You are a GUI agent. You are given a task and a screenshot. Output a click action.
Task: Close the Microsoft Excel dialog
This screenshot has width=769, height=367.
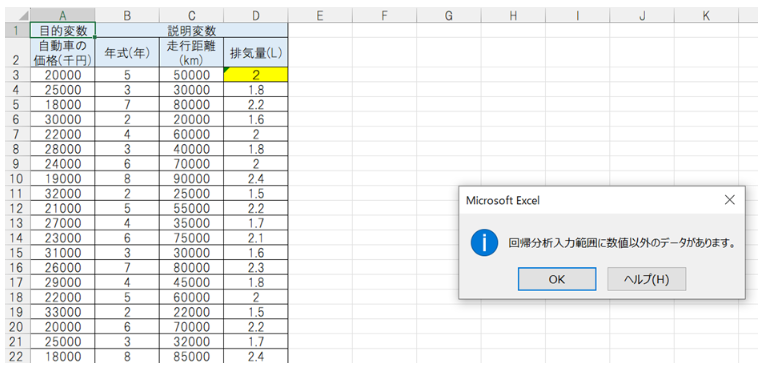click(730, 200)
